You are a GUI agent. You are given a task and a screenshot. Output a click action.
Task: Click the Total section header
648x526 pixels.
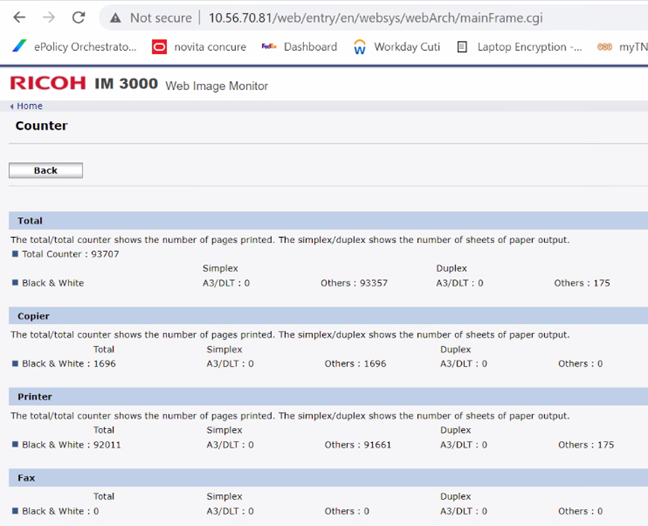[328, 221]
